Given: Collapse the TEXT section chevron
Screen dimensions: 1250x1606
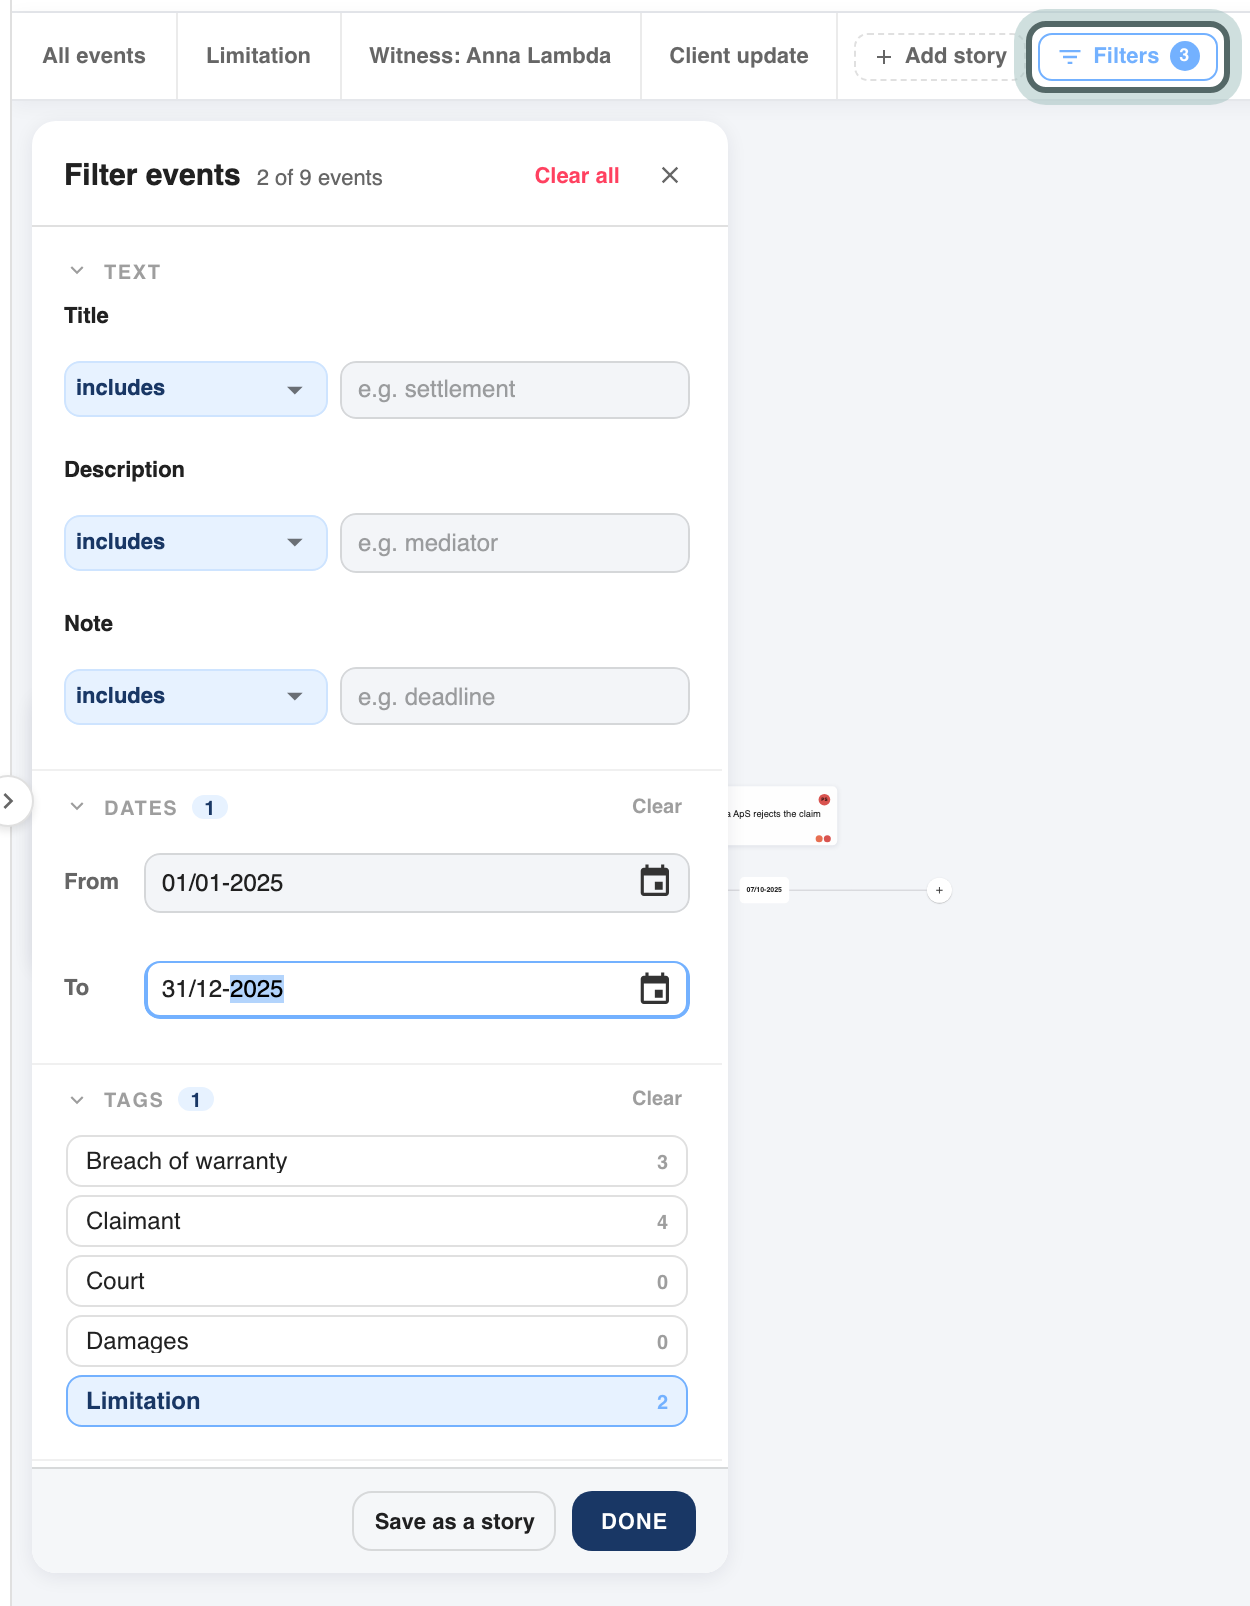Looking at the screenshot, I should [x=77, y=271].
